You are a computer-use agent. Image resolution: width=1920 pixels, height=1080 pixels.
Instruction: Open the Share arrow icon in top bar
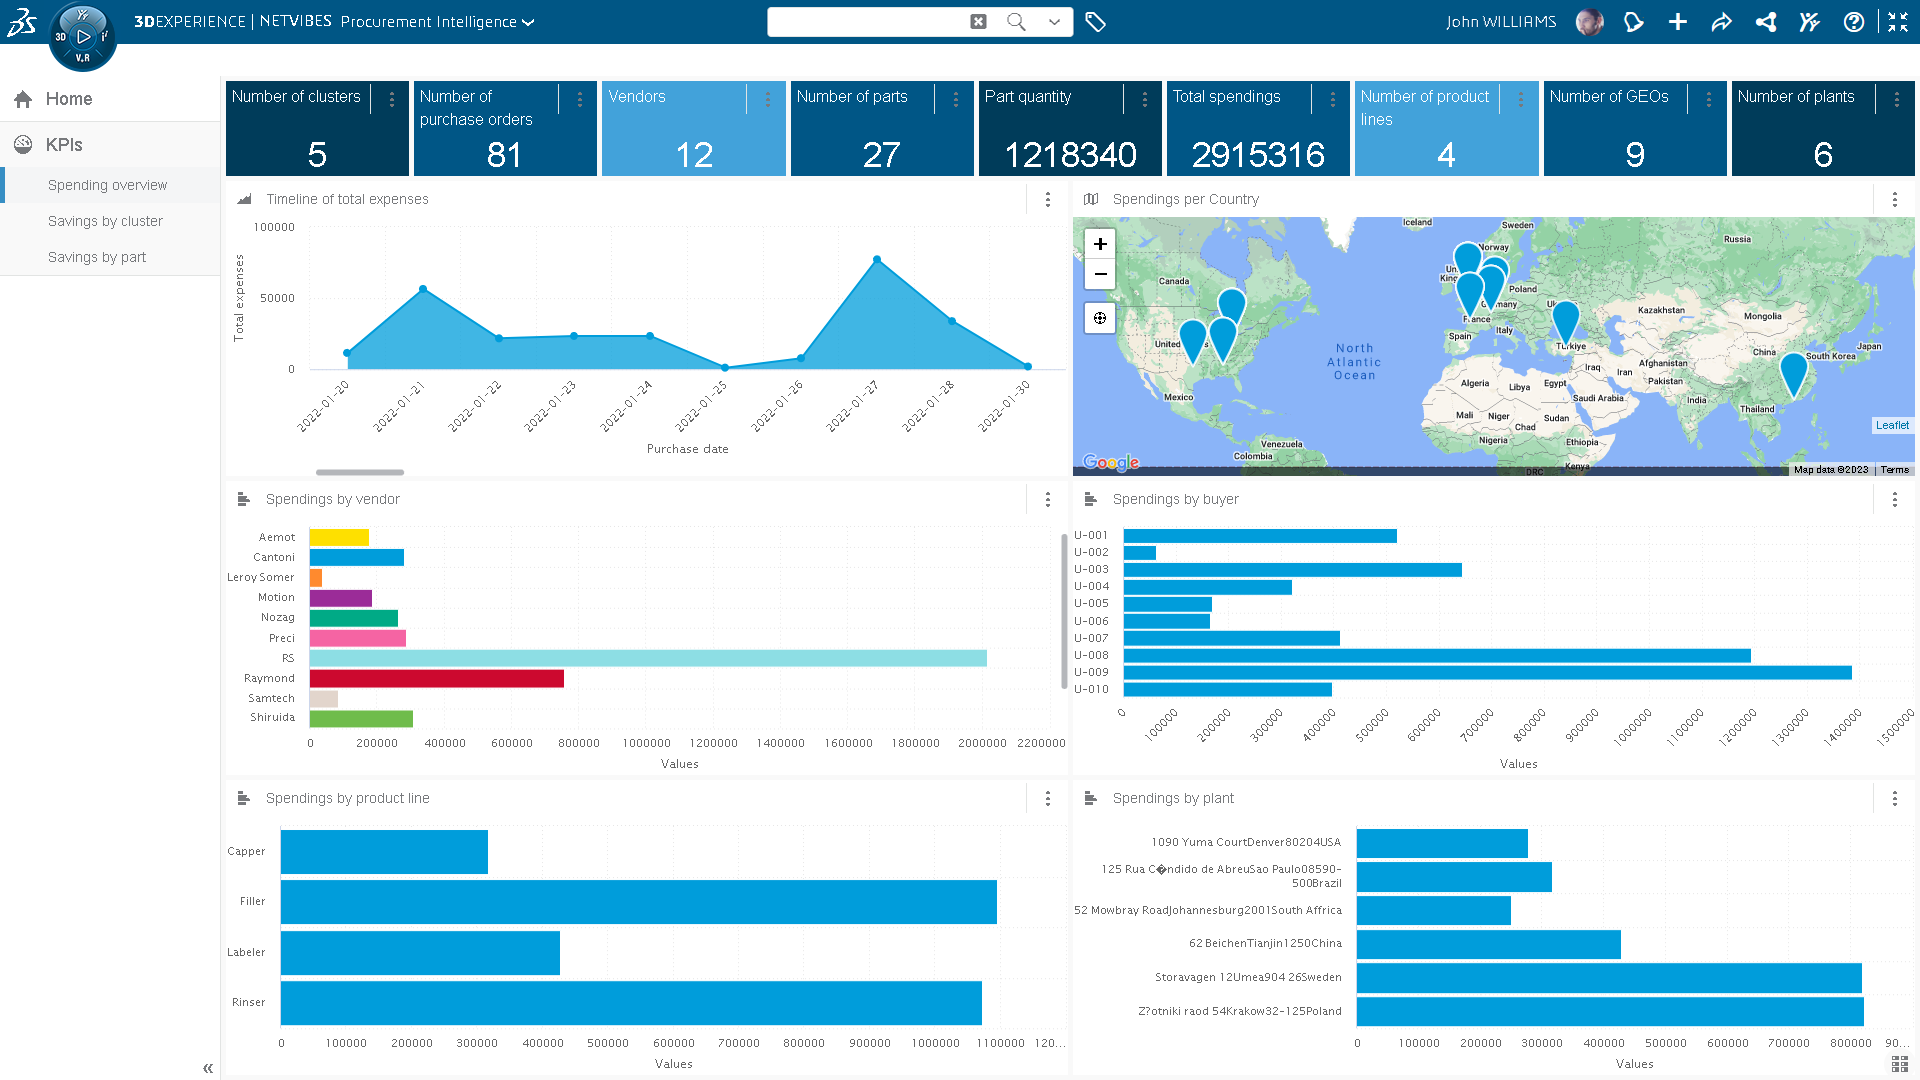pyautogui.click(x=1721, y=22)
